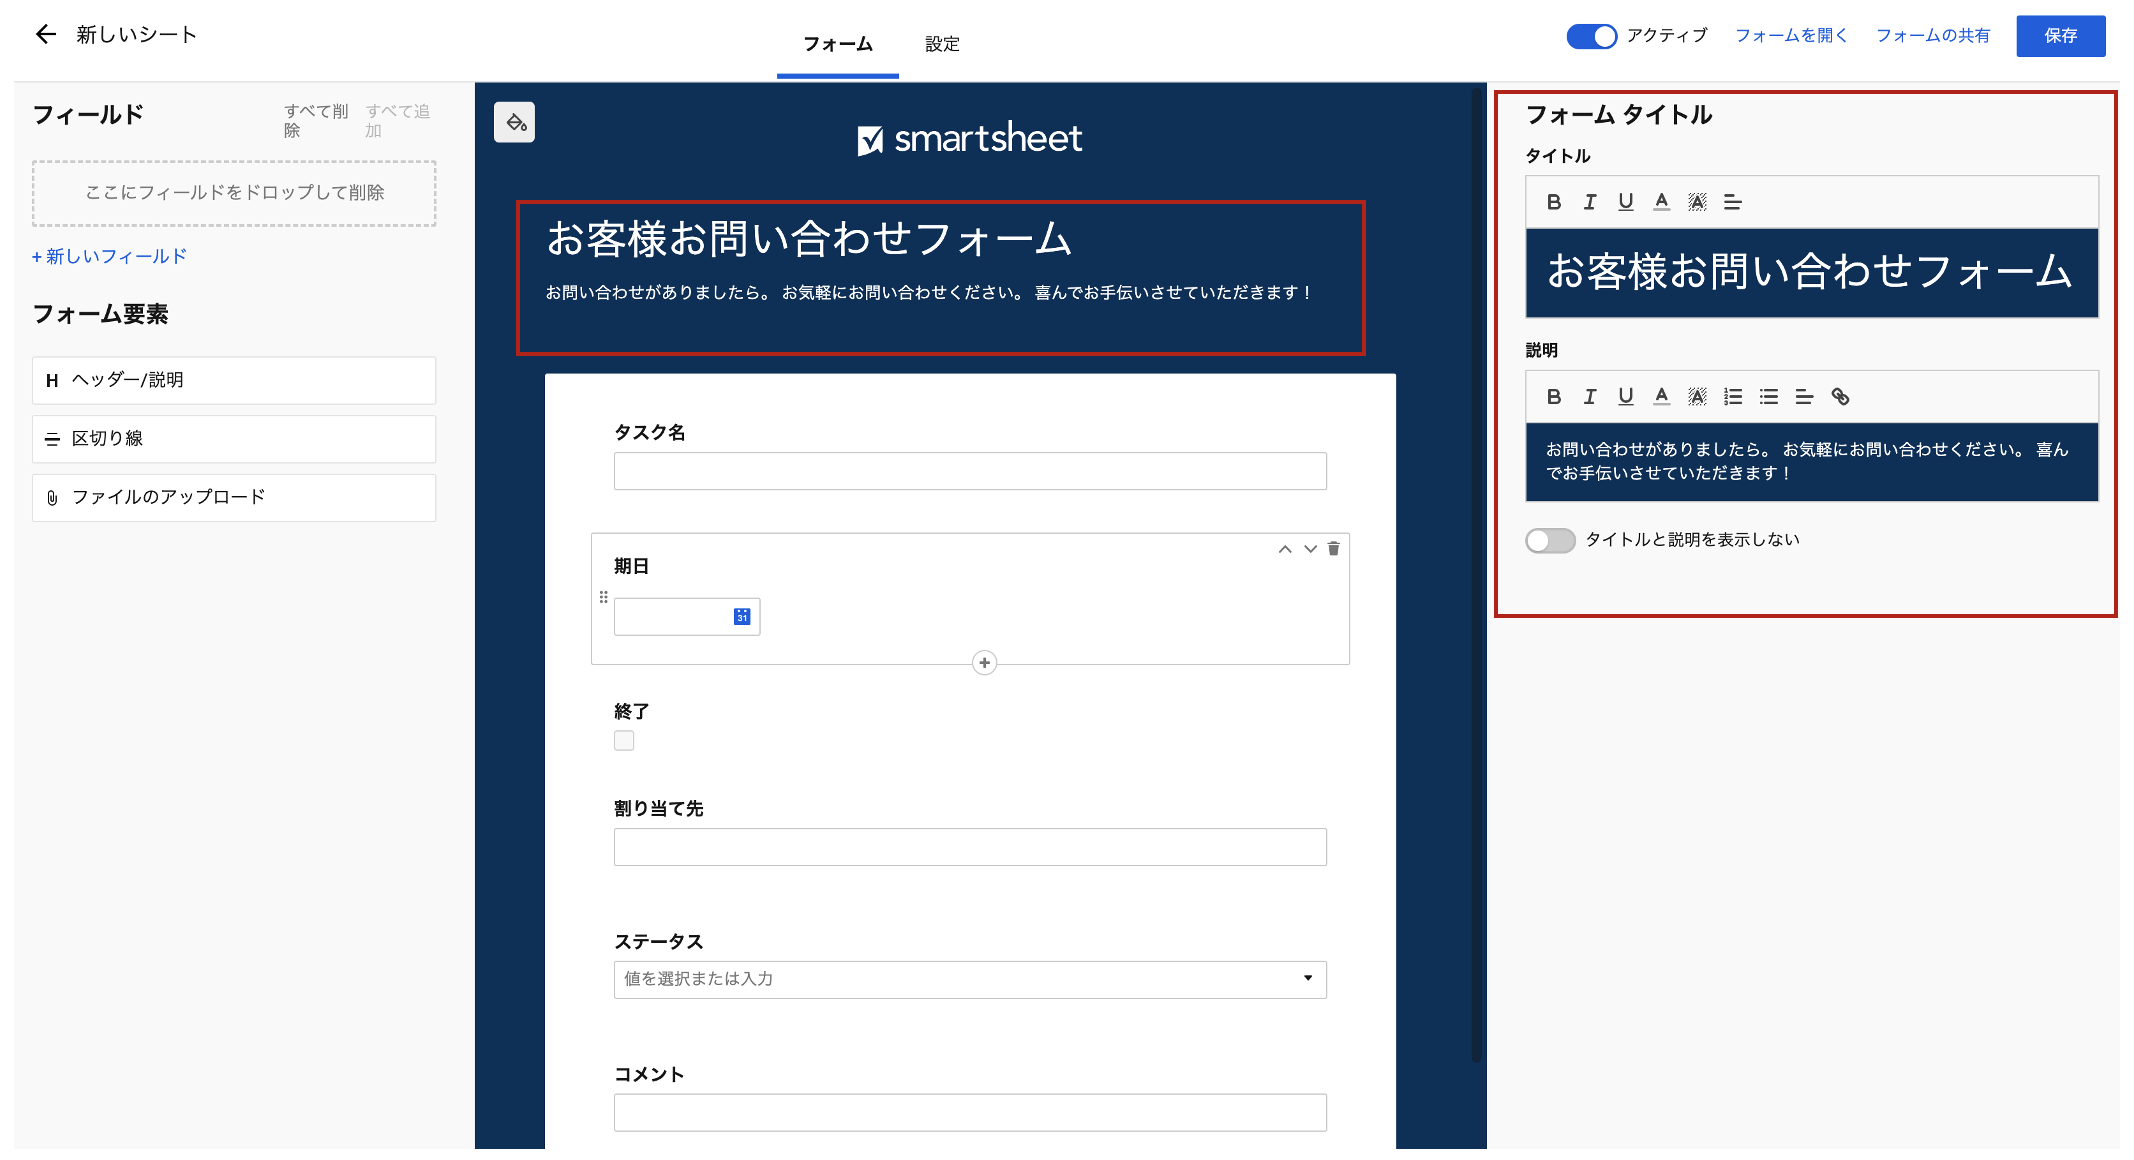Click the タスク名 input field
The width and height of the screenshot is (2134, 1160).
pyautogui.click(x=970, y=471)
